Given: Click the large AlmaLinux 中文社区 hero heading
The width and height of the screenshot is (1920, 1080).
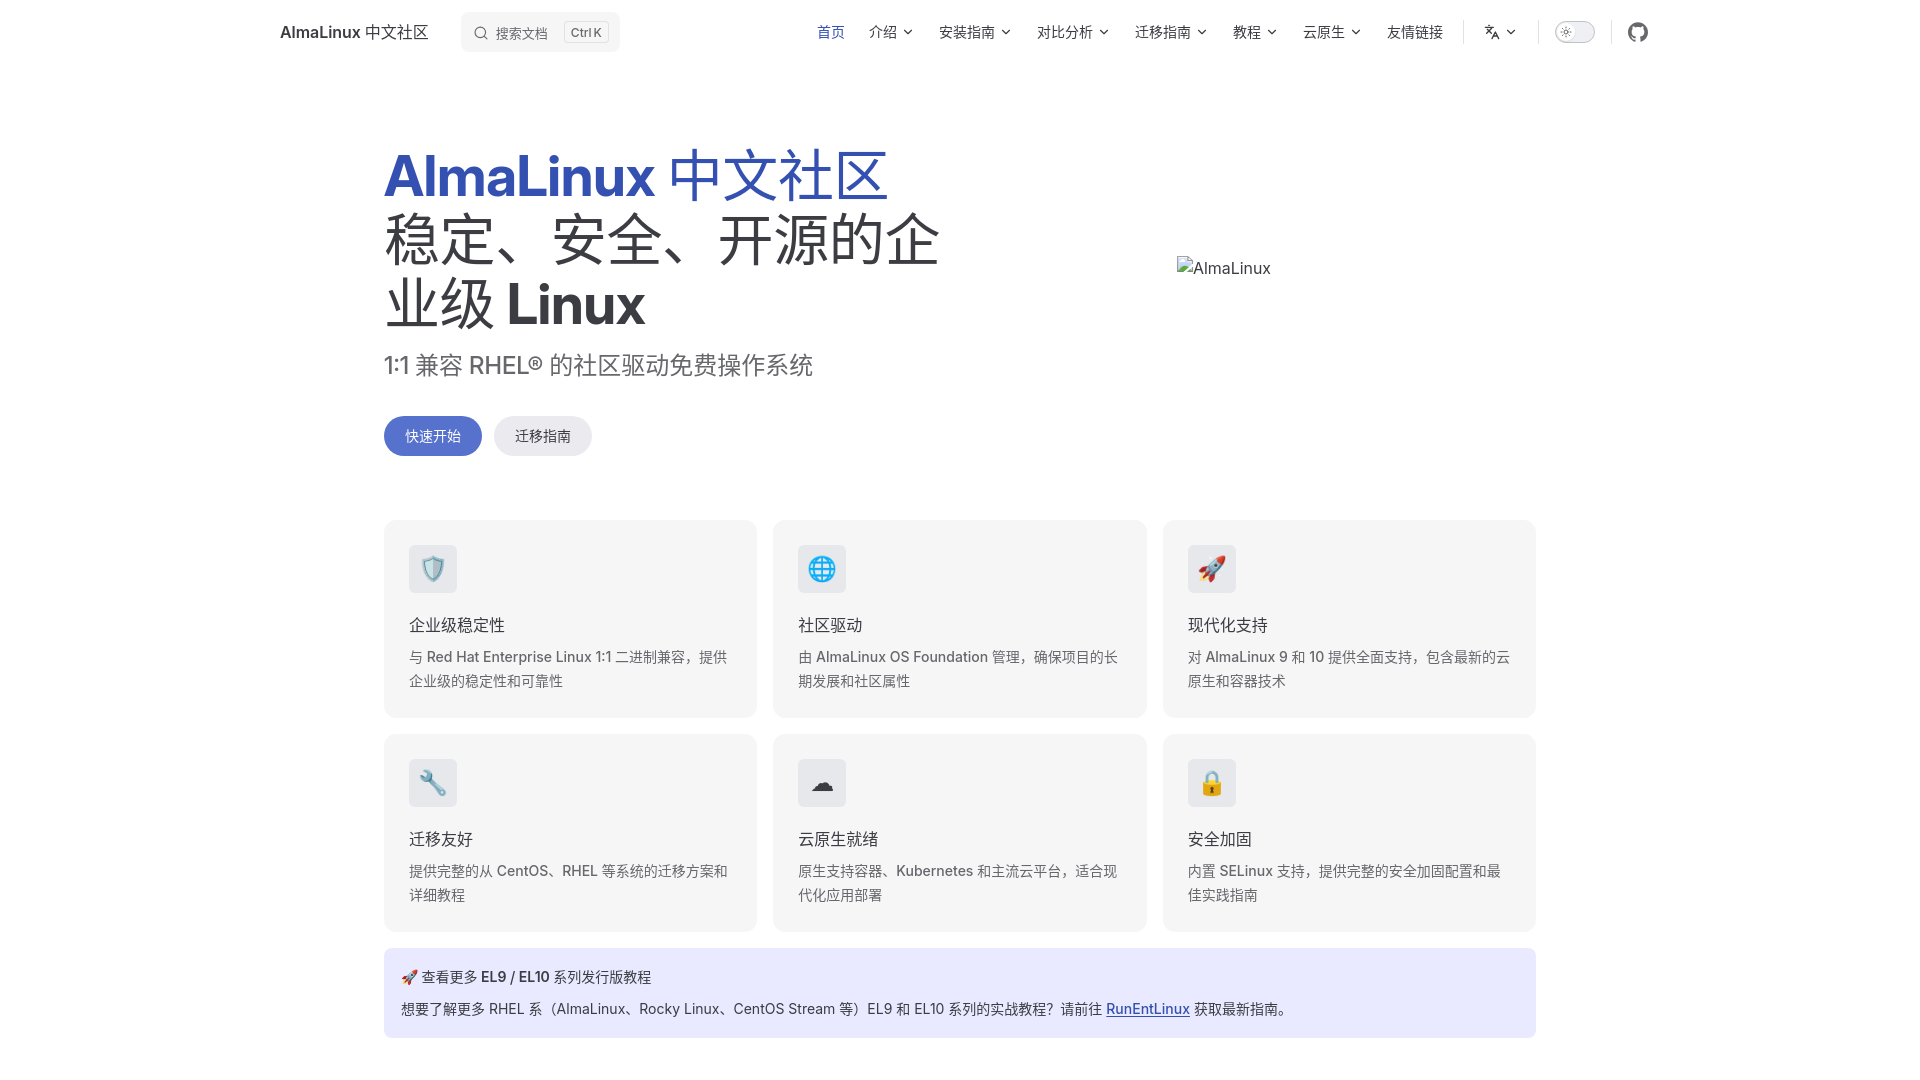Looking at the screenshot, I should click(636, 176).
